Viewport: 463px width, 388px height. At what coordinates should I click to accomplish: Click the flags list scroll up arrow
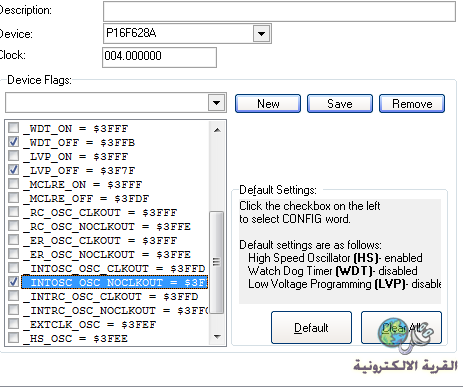(217, 130)
